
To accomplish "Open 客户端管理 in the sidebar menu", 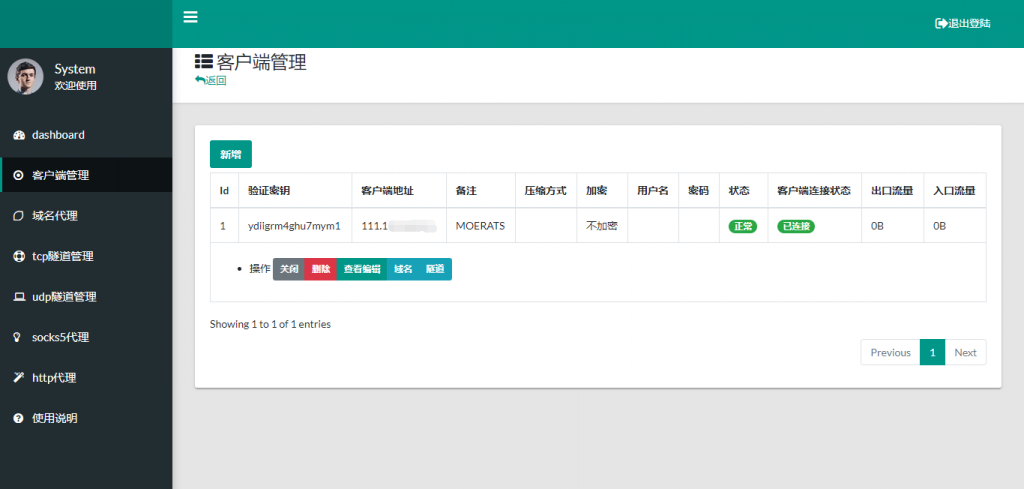I will [60, 175].
